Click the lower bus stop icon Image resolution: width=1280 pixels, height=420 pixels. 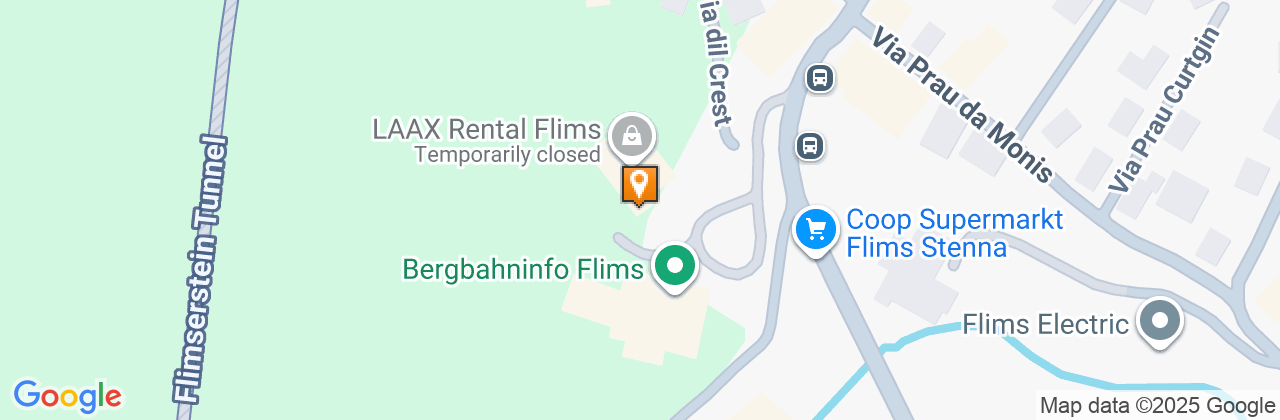pyautogui.click(x=809, y=147)
